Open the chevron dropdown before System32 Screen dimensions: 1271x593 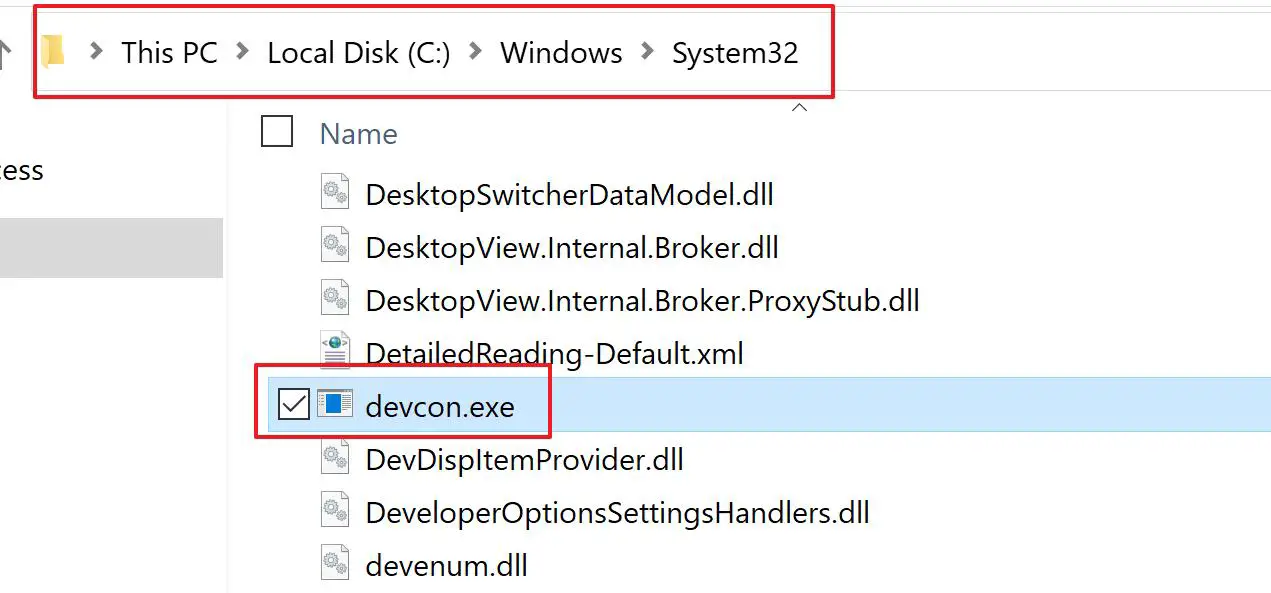(647, 52)
